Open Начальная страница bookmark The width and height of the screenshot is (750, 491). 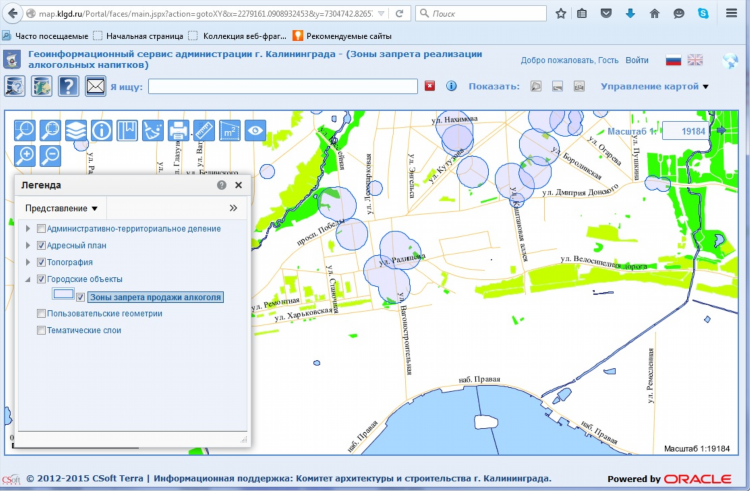pyautogui.click(x=138, y=36)
